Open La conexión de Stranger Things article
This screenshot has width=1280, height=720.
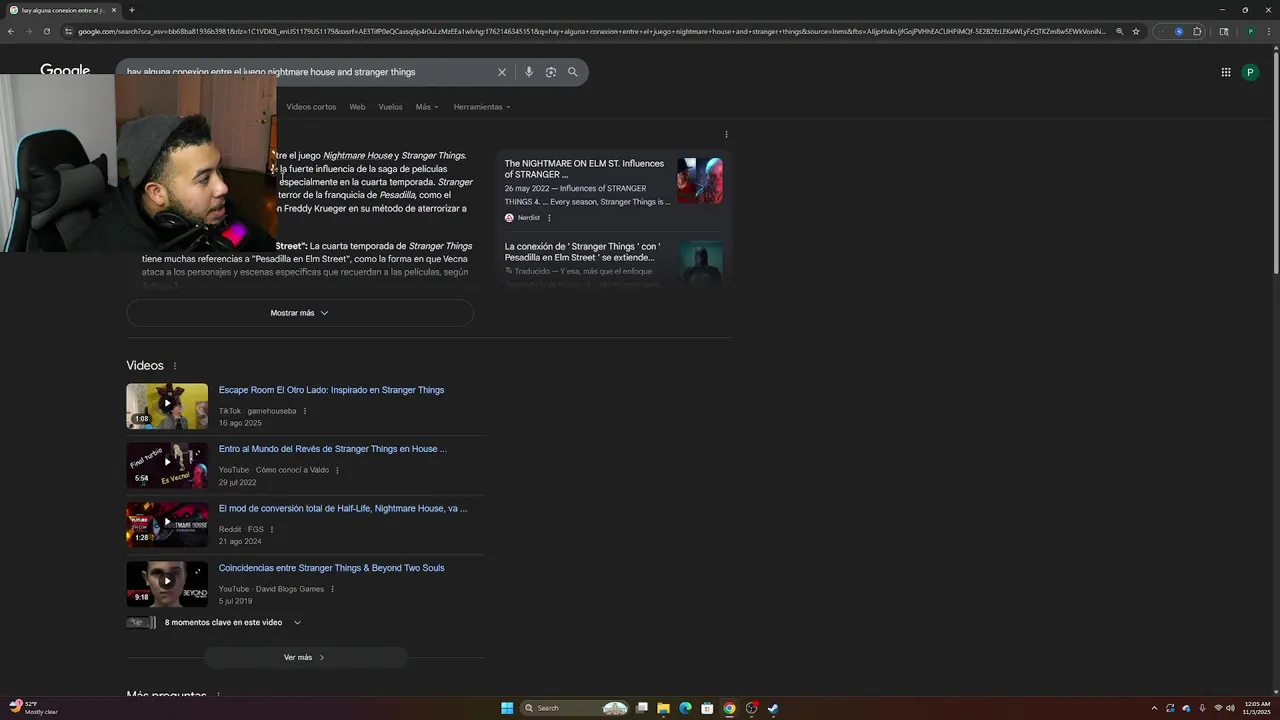pyautogui.click(x=582, y=252)
